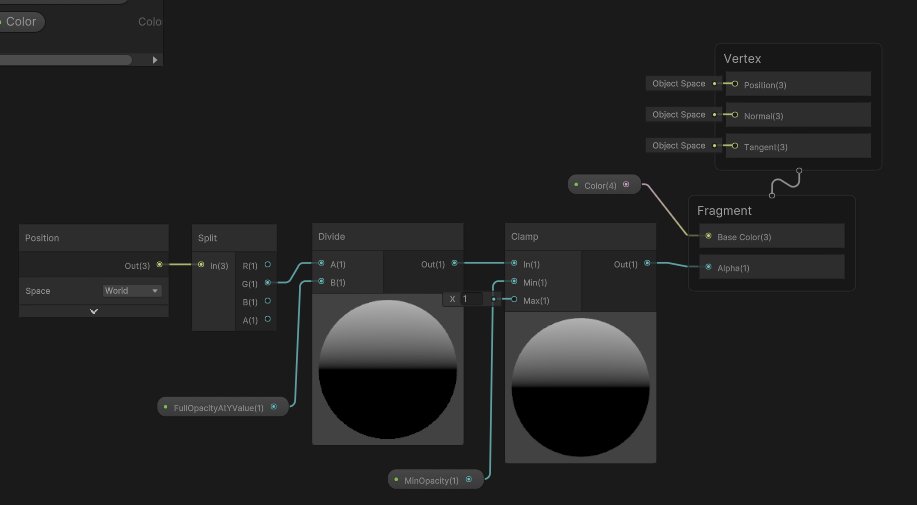Click the Divide node B(1) input port
The height and width of the screenshot is (505, 917).
(321, 282)
